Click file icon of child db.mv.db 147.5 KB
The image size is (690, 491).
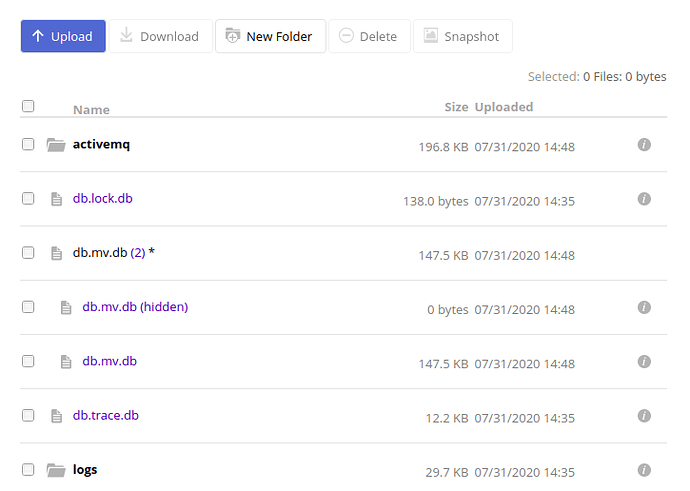pyautogui.click(x=66, y=362)
